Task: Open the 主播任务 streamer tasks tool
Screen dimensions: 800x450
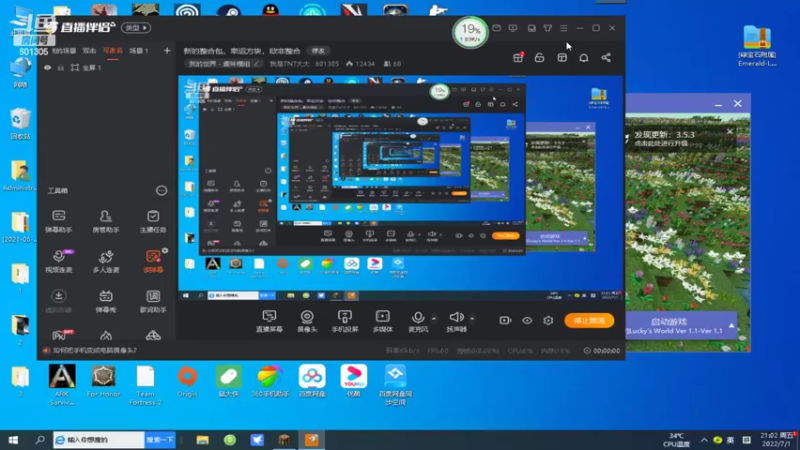Action: [x=153, y=221]
